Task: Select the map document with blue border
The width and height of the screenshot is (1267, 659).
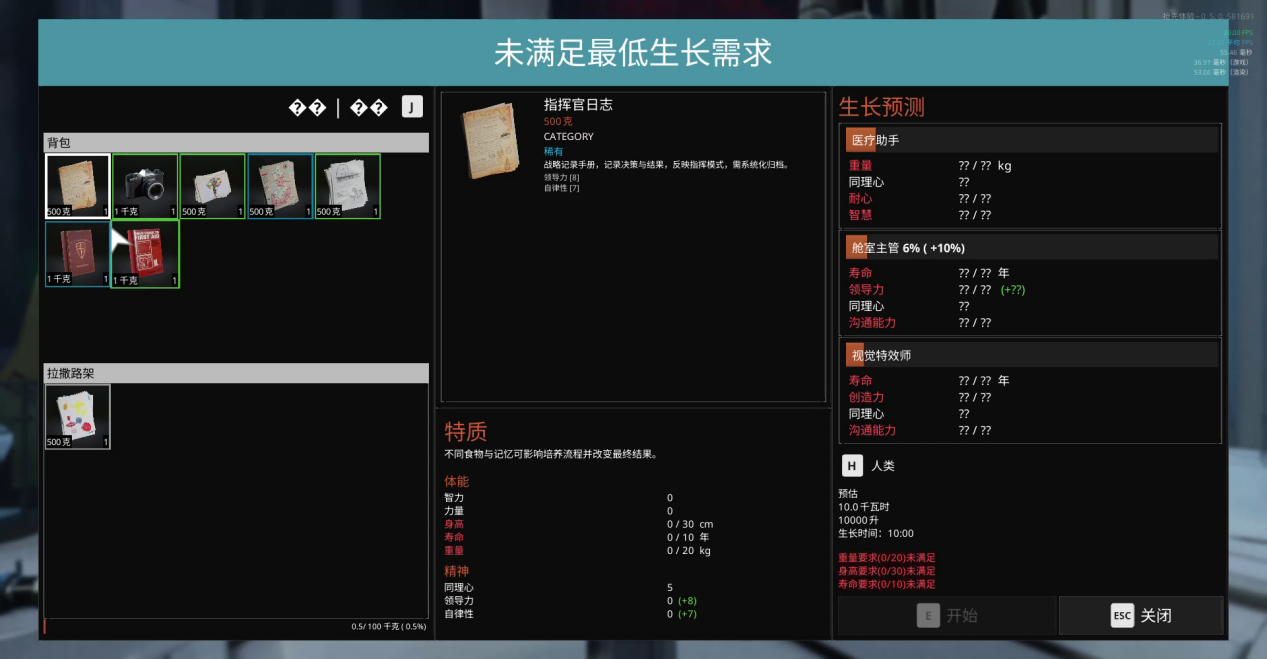Action: click(x=280, y=186)
